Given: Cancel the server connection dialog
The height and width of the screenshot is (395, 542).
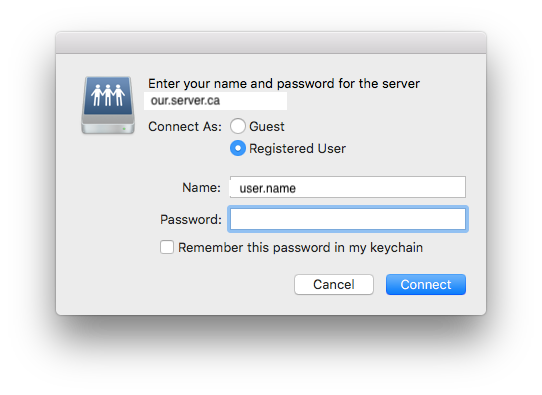Looking at the screenshot, I should point(334,284).
